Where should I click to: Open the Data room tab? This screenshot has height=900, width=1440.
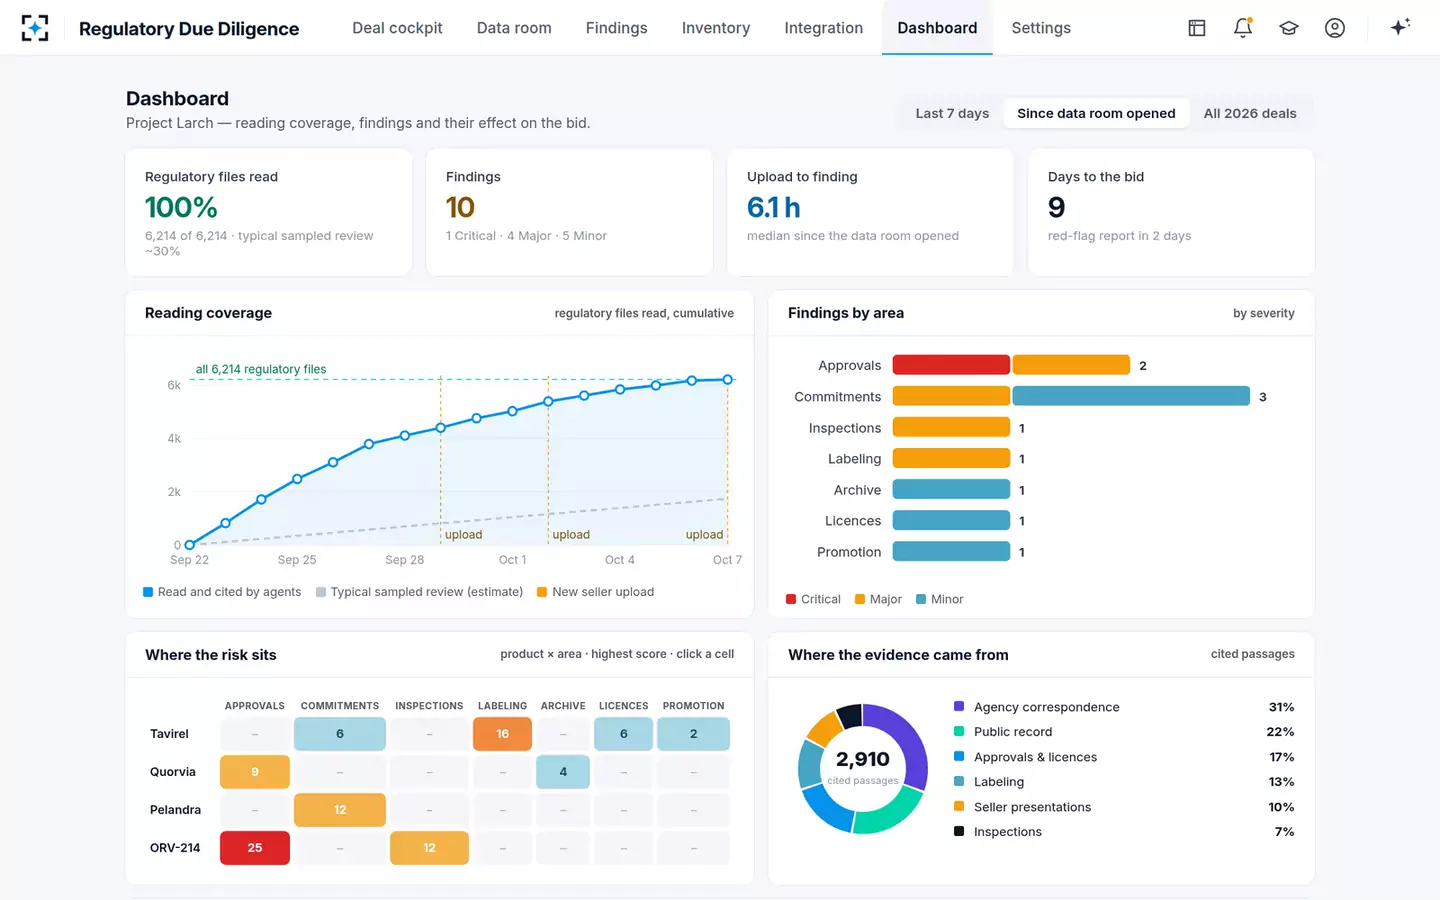(x=514, y=28)
